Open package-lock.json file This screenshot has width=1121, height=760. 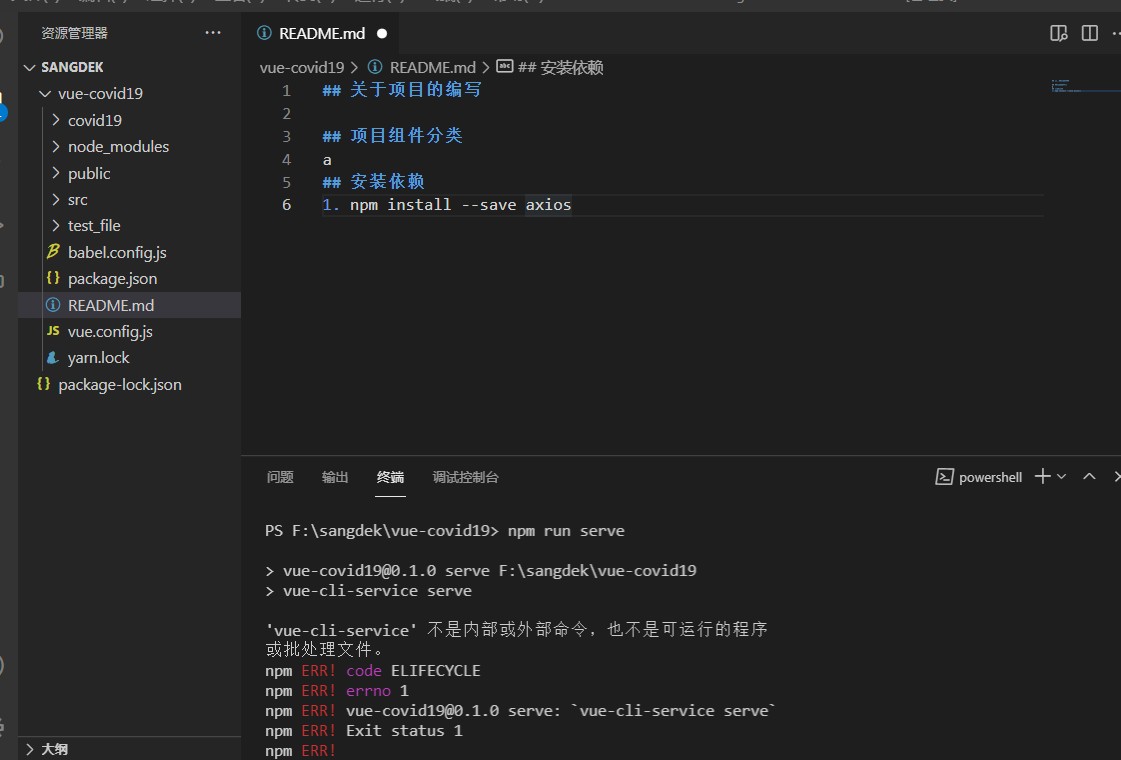[120, 385]
